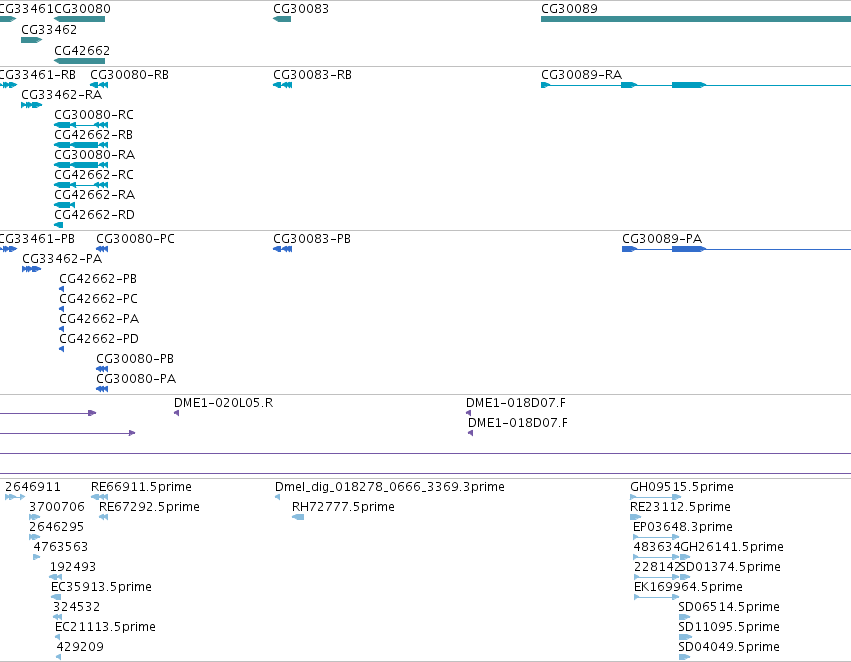Click protein CG30089-PA label
851x662 pixels.
(x=662, y=239)
